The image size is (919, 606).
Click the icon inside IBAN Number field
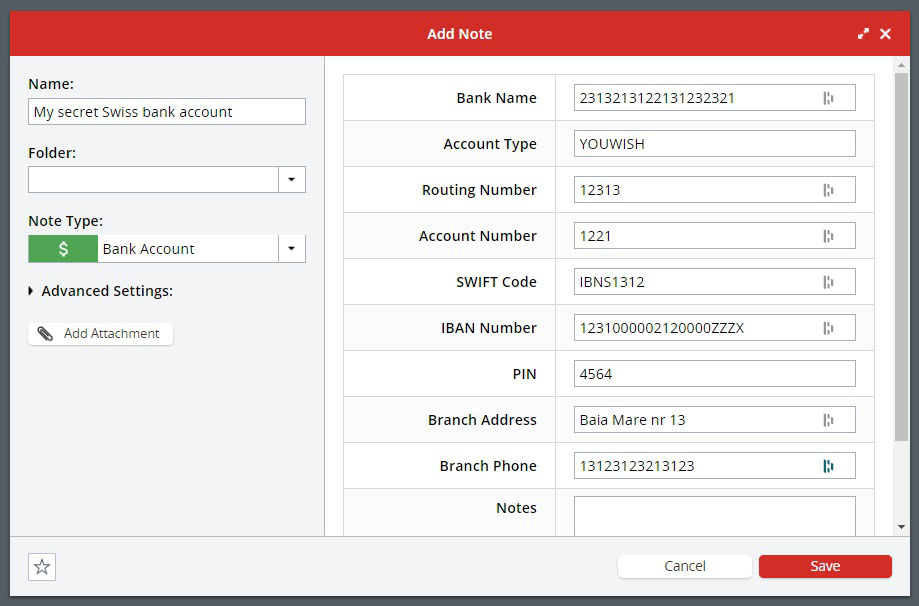(828, 328)
